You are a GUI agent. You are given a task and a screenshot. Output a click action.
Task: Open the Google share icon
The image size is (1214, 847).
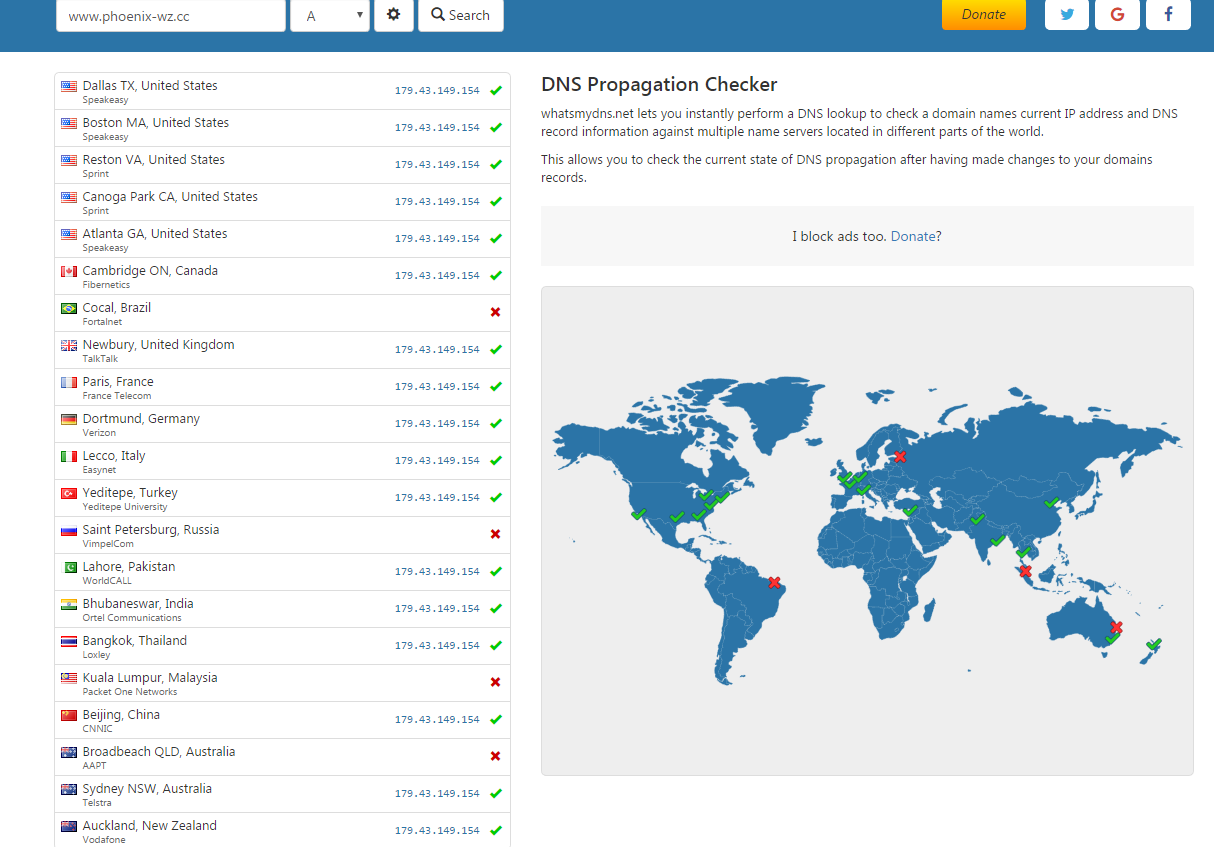coord(1117,14)
